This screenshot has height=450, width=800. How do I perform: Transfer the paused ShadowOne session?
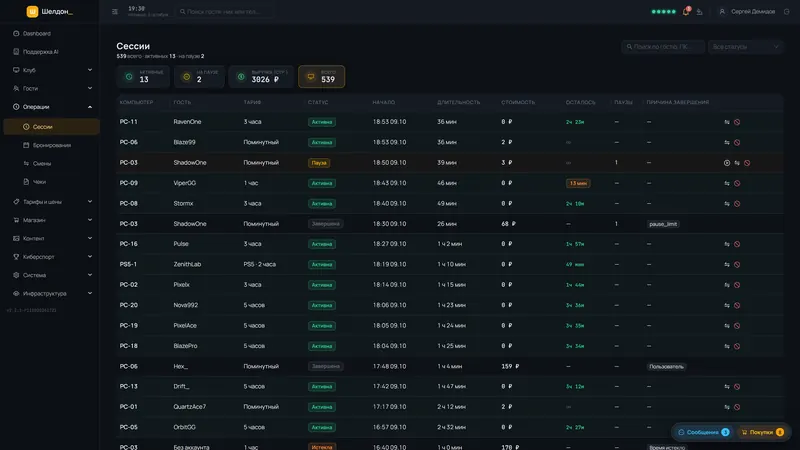tap(737, 163)
